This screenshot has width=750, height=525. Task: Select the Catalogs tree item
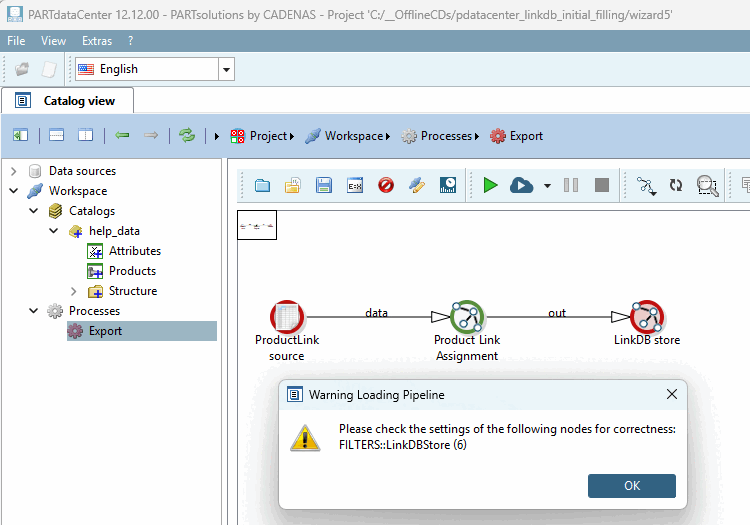tap(92, 211)
